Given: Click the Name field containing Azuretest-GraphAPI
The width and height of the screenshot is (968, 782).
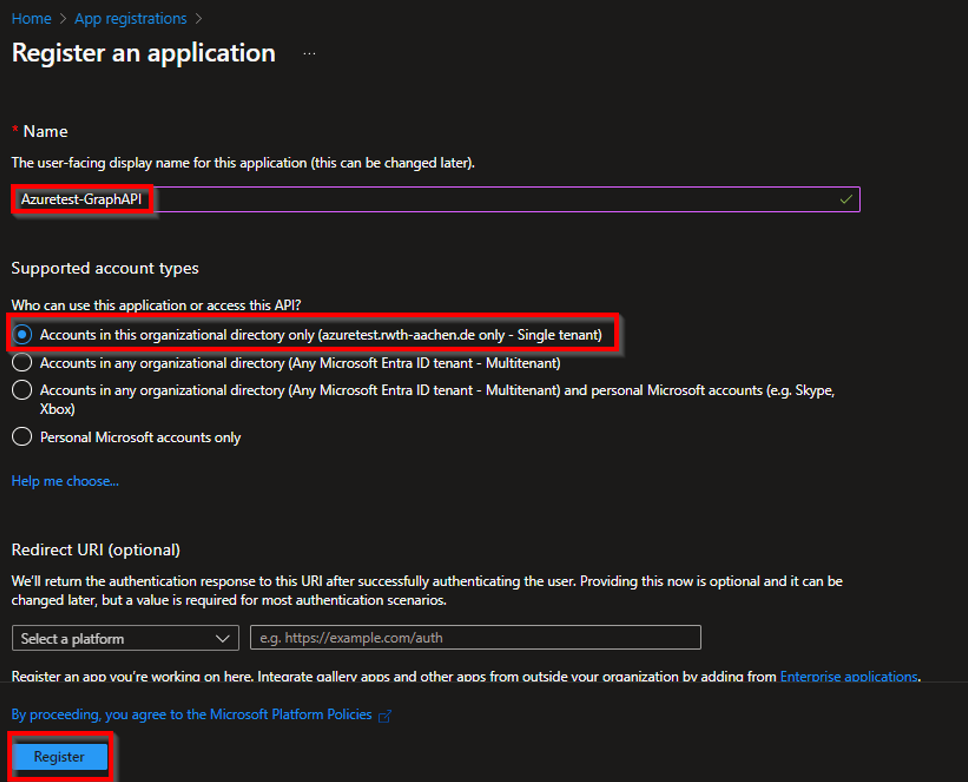Looking at the screenshot, I should [430, 199].
